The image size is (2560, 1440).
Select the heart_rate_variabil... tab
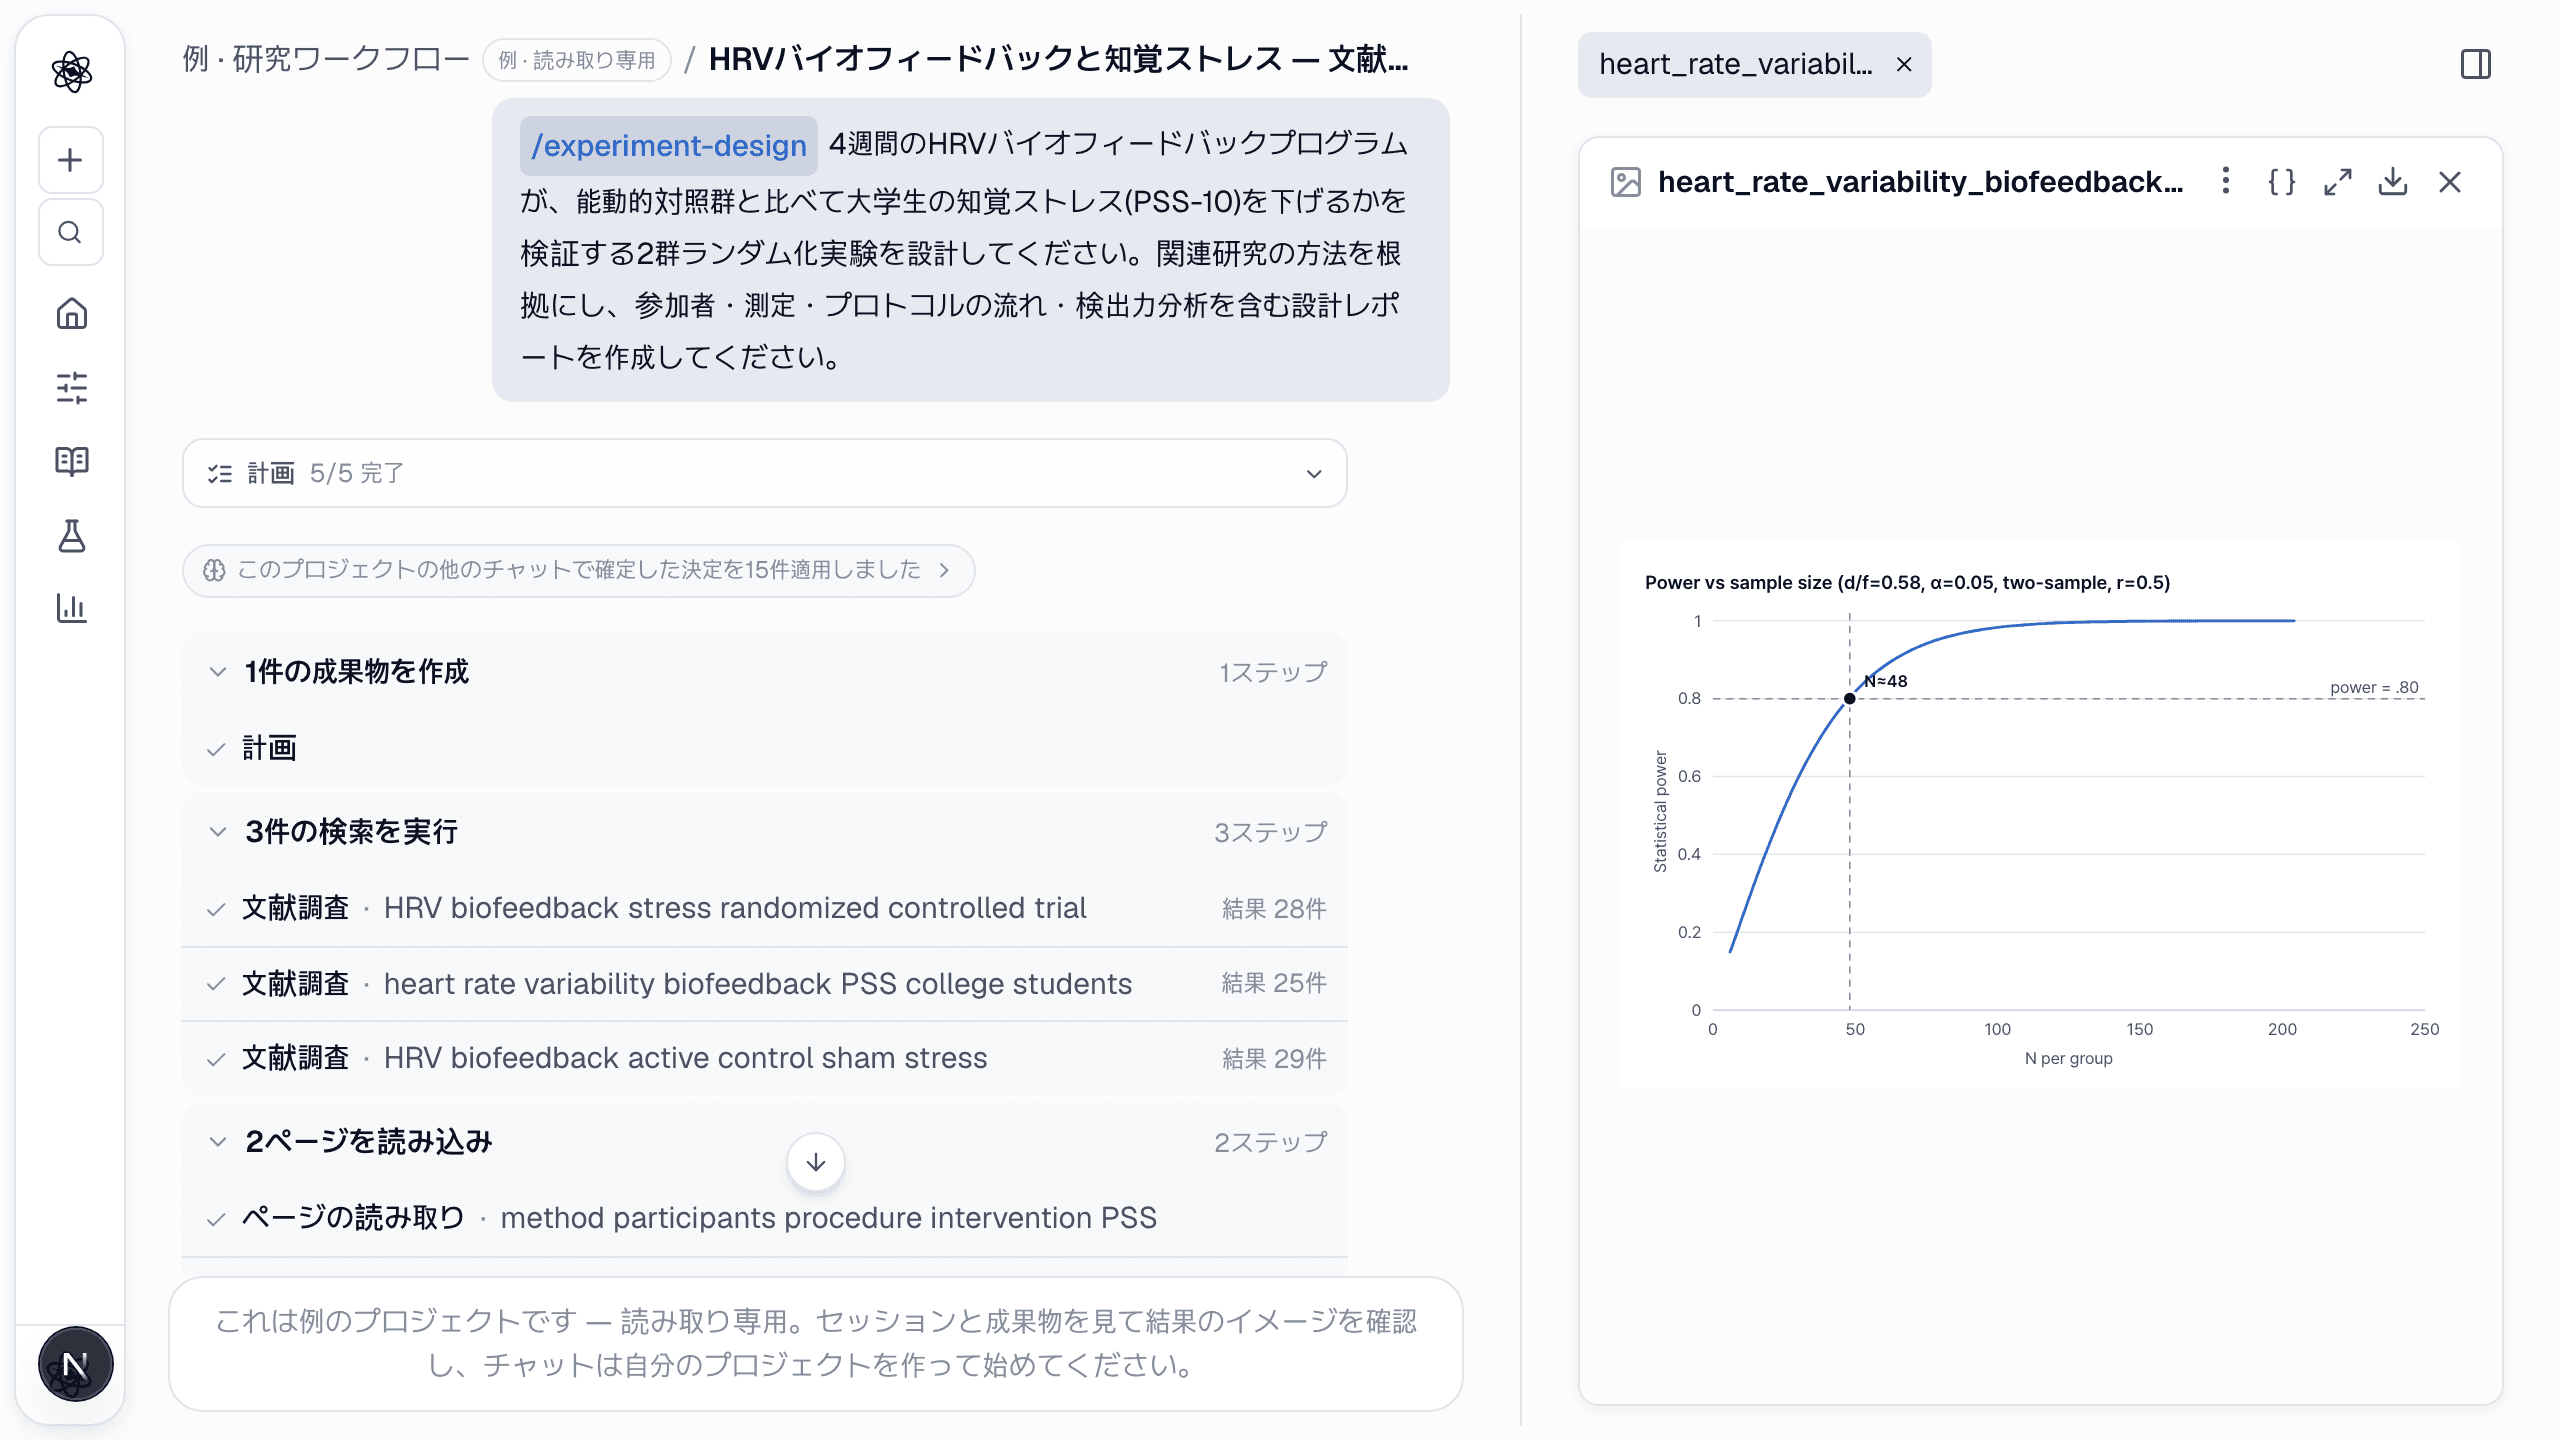(x=1735, y=65)
